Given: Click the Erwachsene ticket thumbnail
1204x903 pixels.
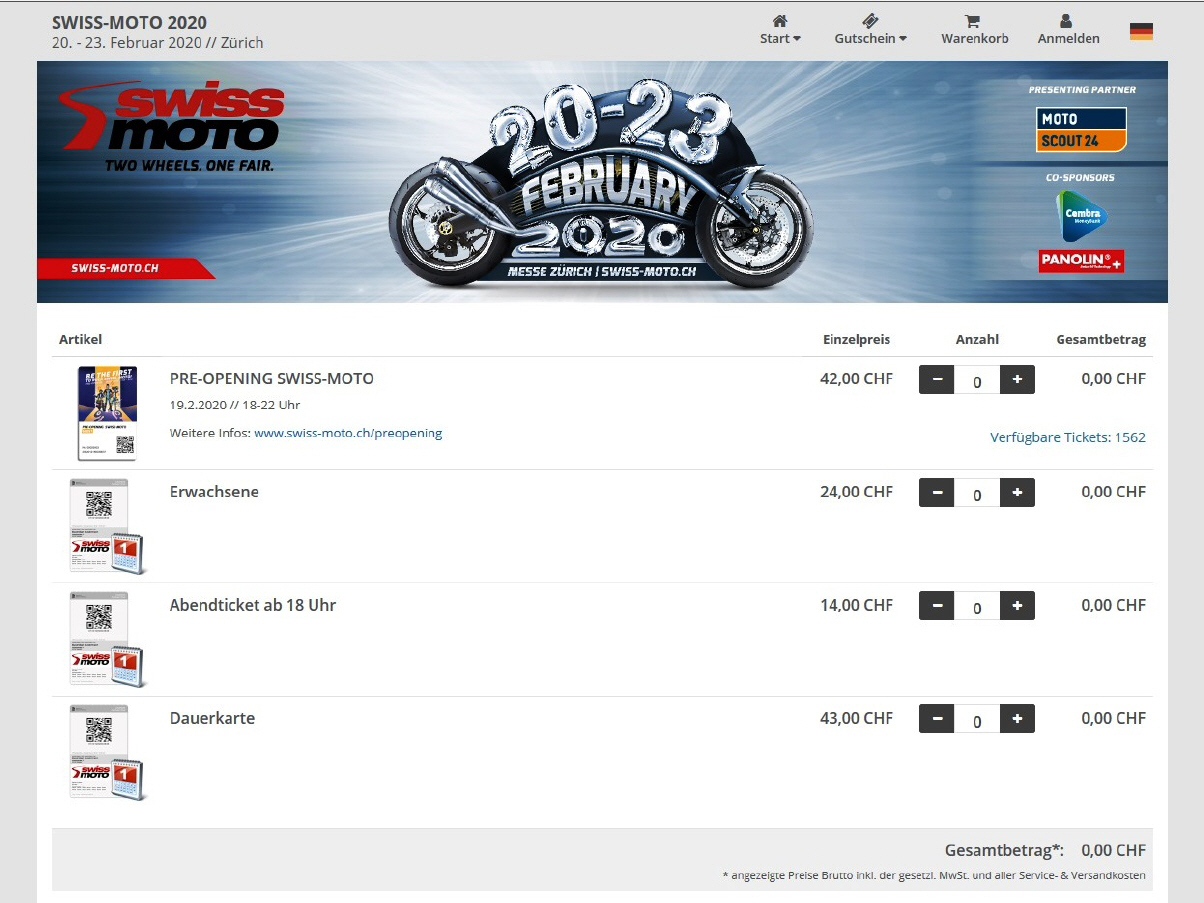Looking at the screenshot, I should click(106, 526).
